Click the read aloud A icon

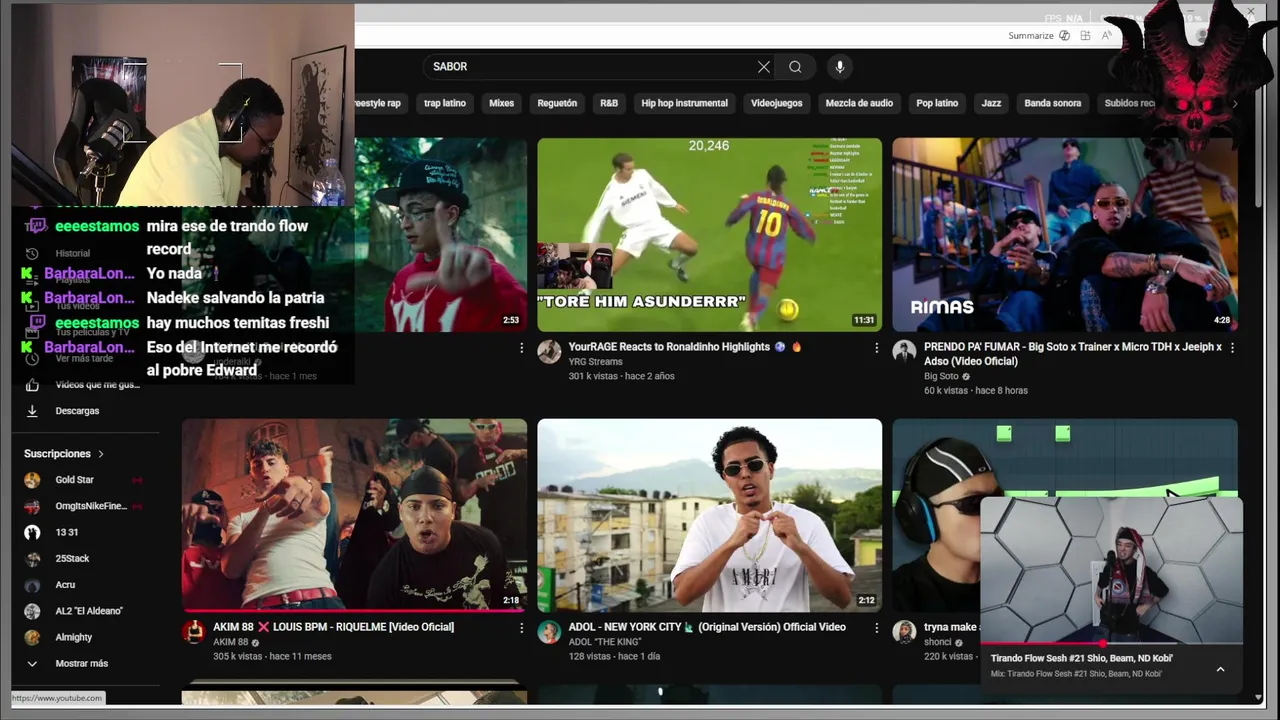(1106, 36)
